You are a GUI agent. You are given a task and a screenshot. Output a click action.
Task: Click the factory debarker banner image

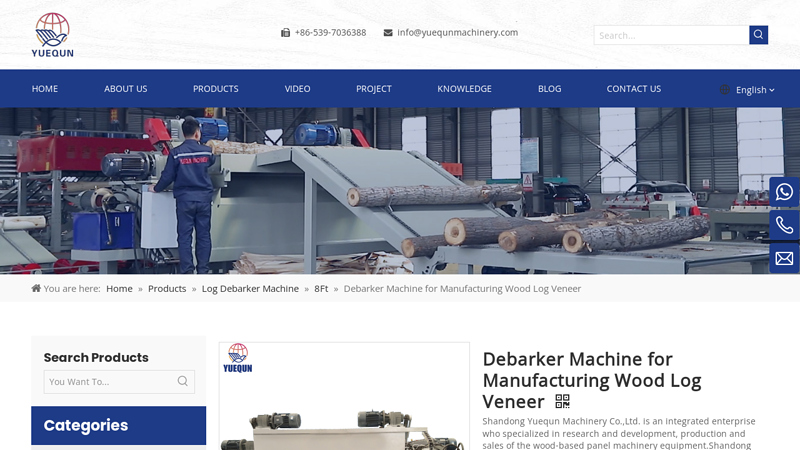click(400, 191)
